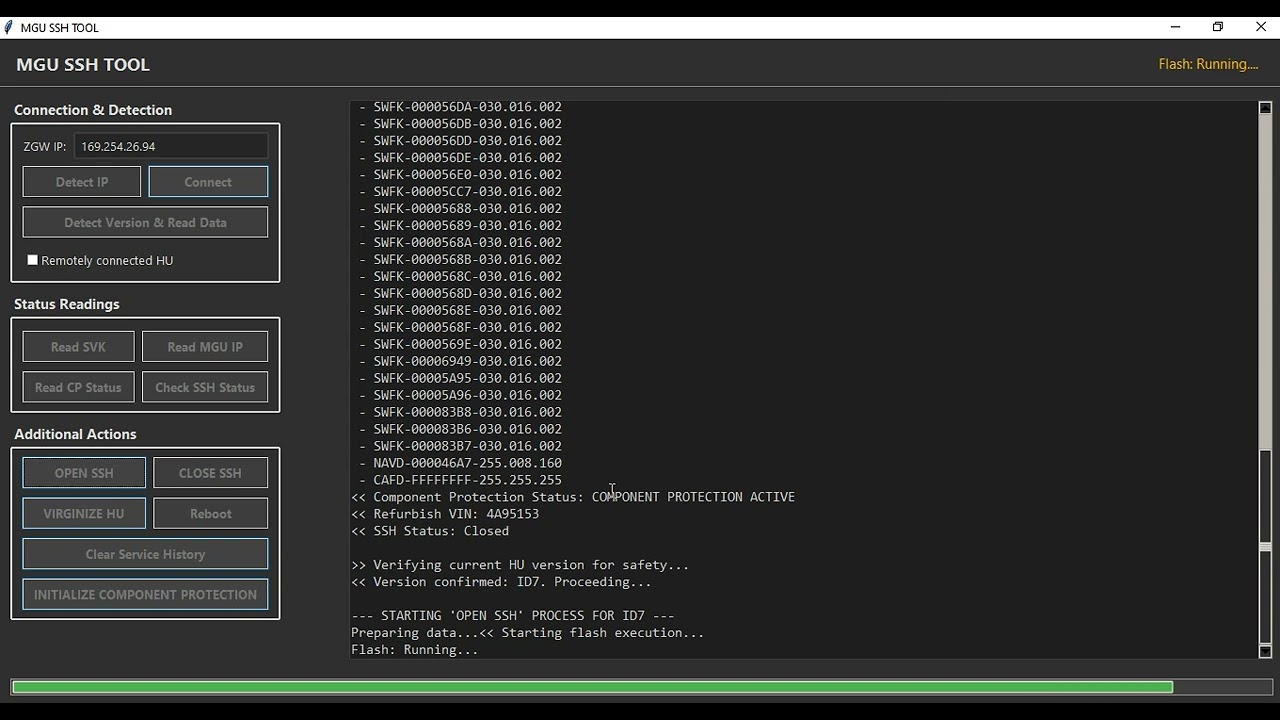Click the Detect IP button
The image size is (1280, 720).
coord(82,182)
